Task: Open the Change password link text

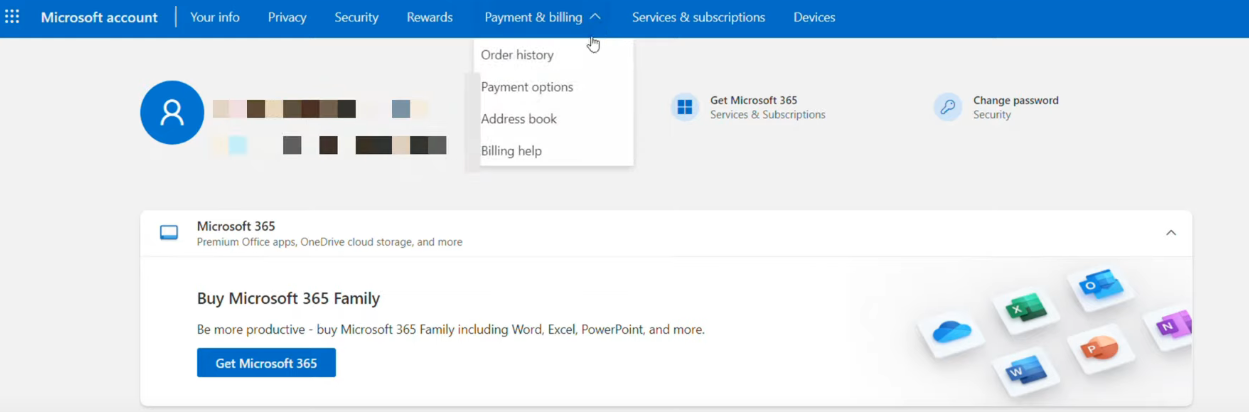Action: click(x=1016, y=100)
